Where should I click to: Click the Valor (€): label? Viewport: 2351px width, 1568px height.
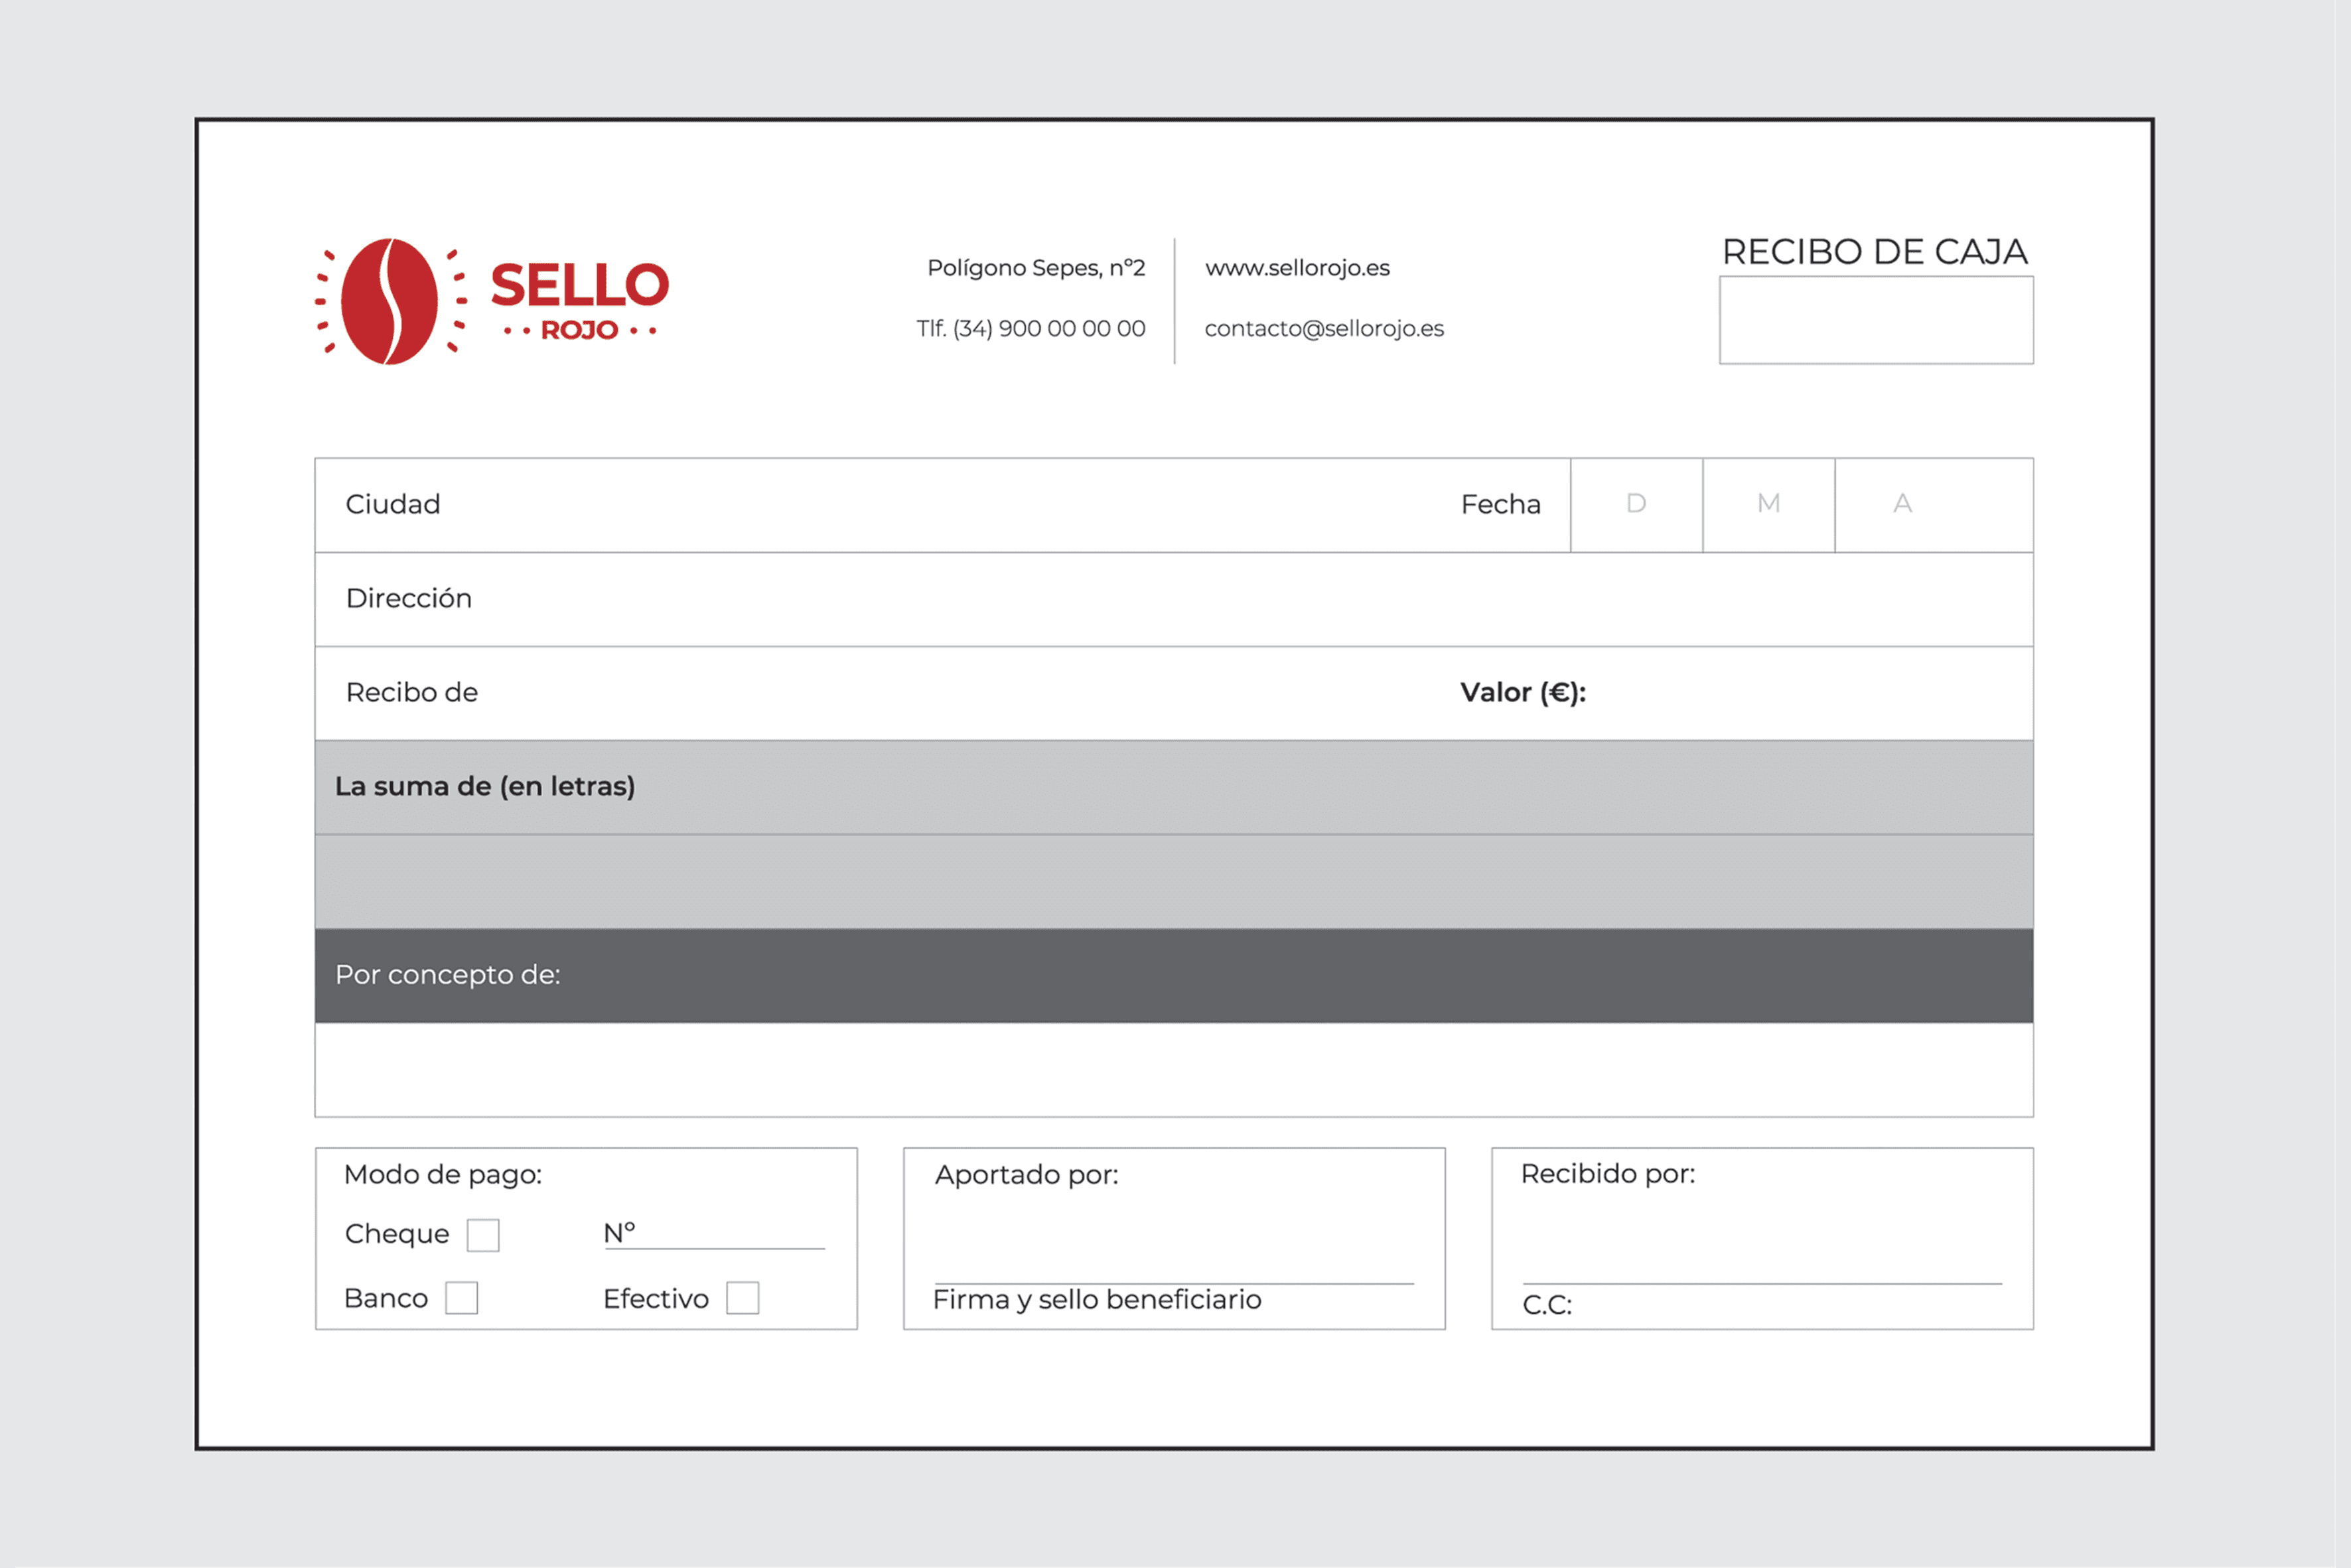click(1522, 692)
